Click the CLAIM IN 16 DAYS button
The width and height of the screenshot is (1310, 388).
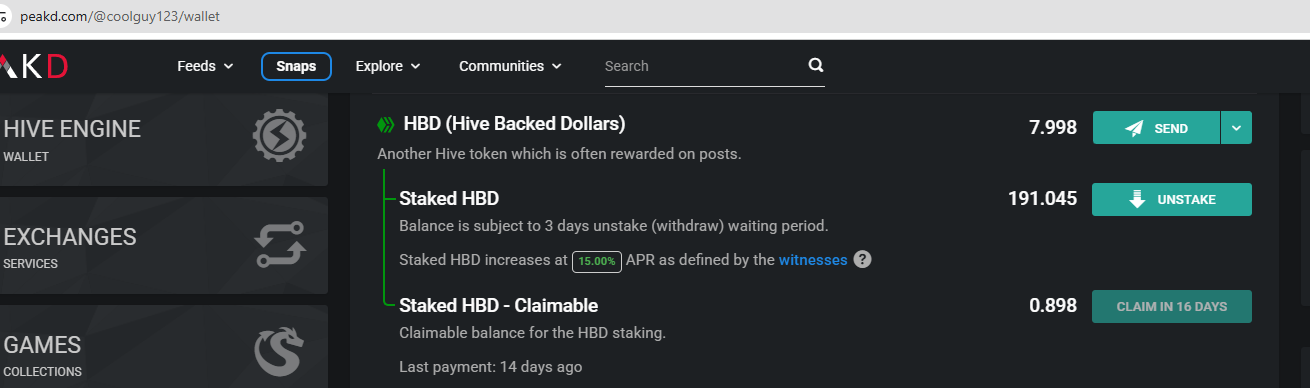pyautogui.click(x=1172, y=306)
